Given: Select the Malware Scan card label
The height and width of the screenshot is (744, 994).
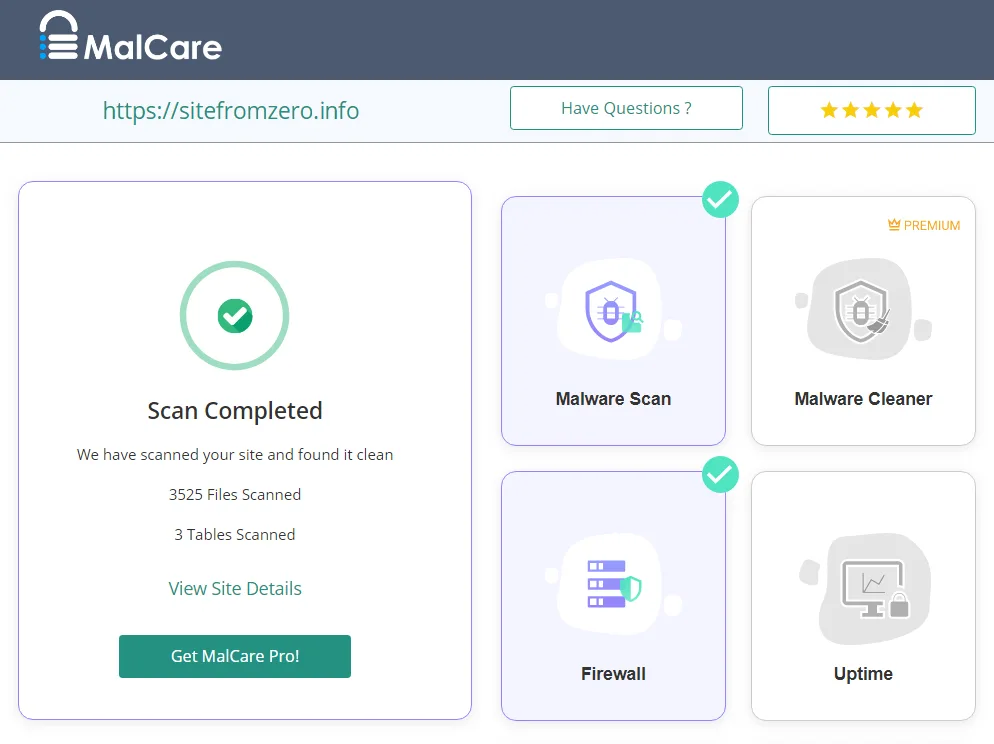Looking at the screenshot, I should pos(613,399).
